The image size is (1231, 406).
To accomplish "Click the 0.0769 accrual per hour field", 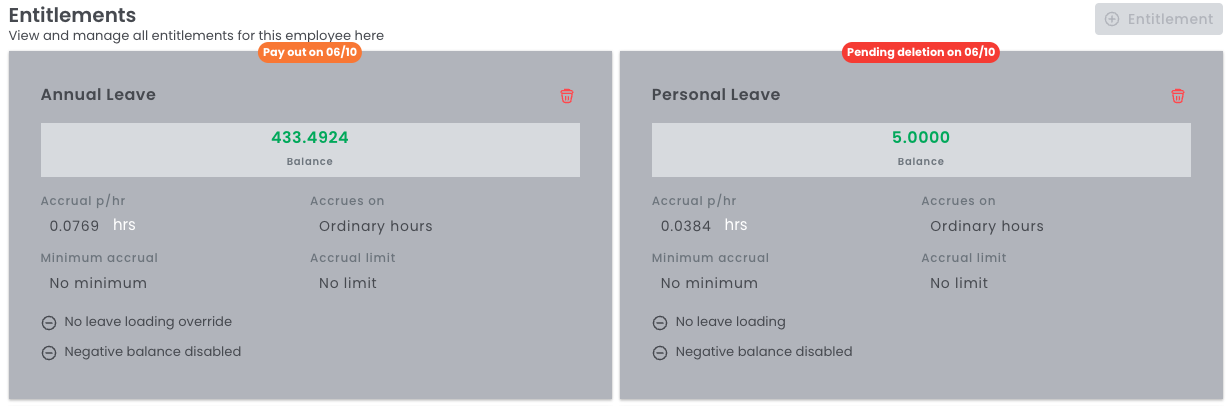I will pos(74,226).
